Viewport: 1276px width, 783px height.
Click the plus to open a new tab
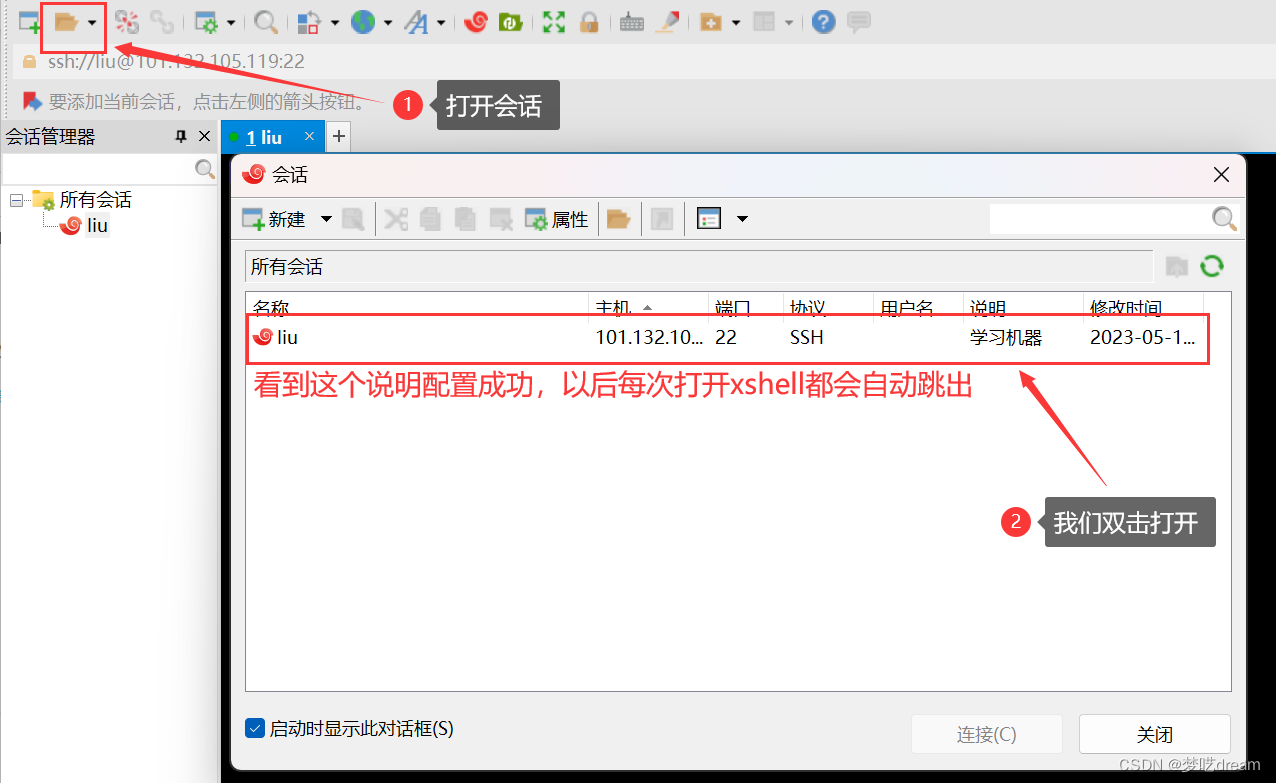point(338,136)
